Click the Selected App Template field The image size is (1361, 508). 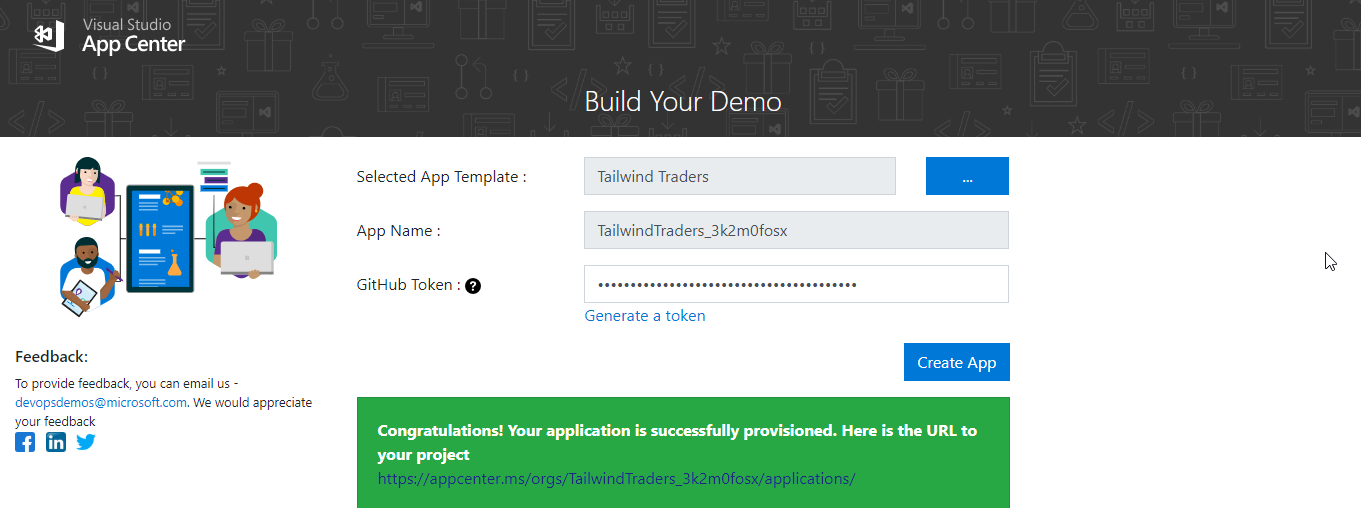[740, 176]
